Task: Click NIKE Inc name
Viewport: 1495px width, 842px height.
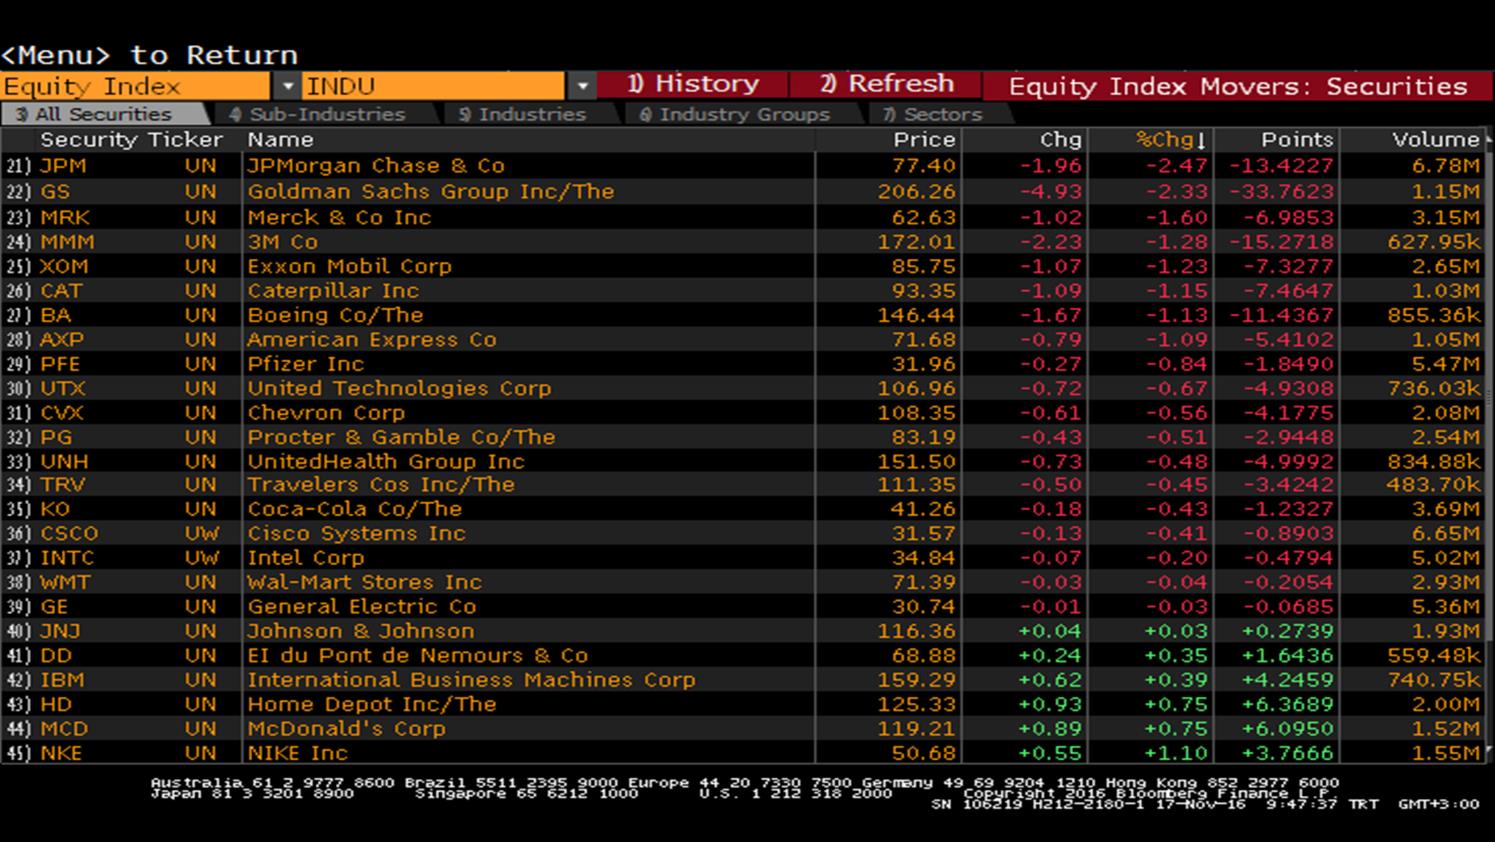Action: (297, 753)
